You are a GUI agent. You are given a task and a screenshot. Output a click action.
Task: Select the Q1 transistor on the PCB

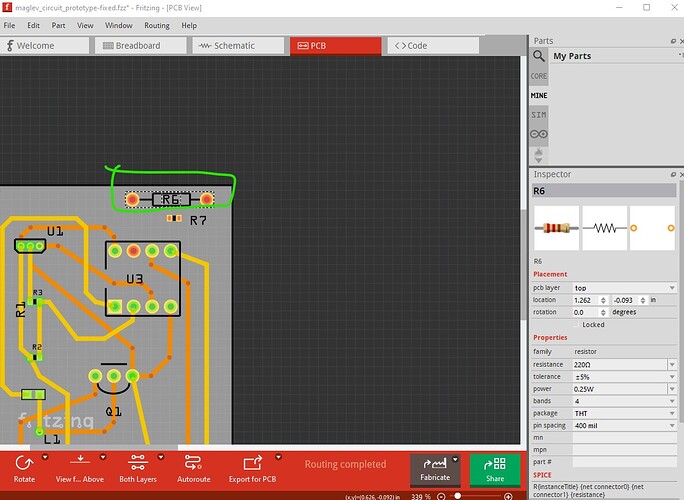[113, 380]
